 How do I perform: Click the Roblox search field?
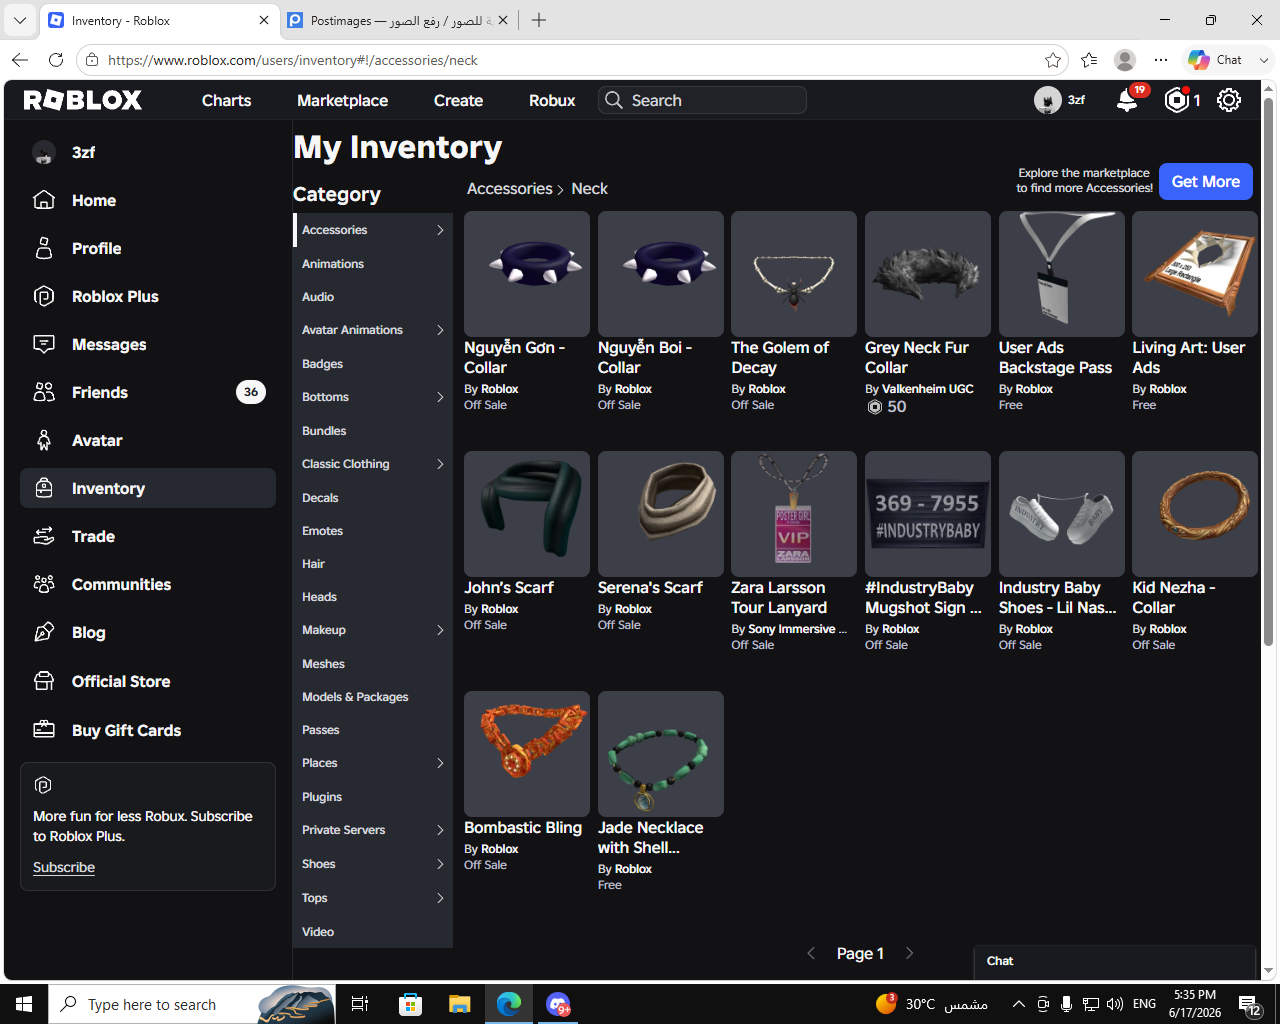[702, 100]
